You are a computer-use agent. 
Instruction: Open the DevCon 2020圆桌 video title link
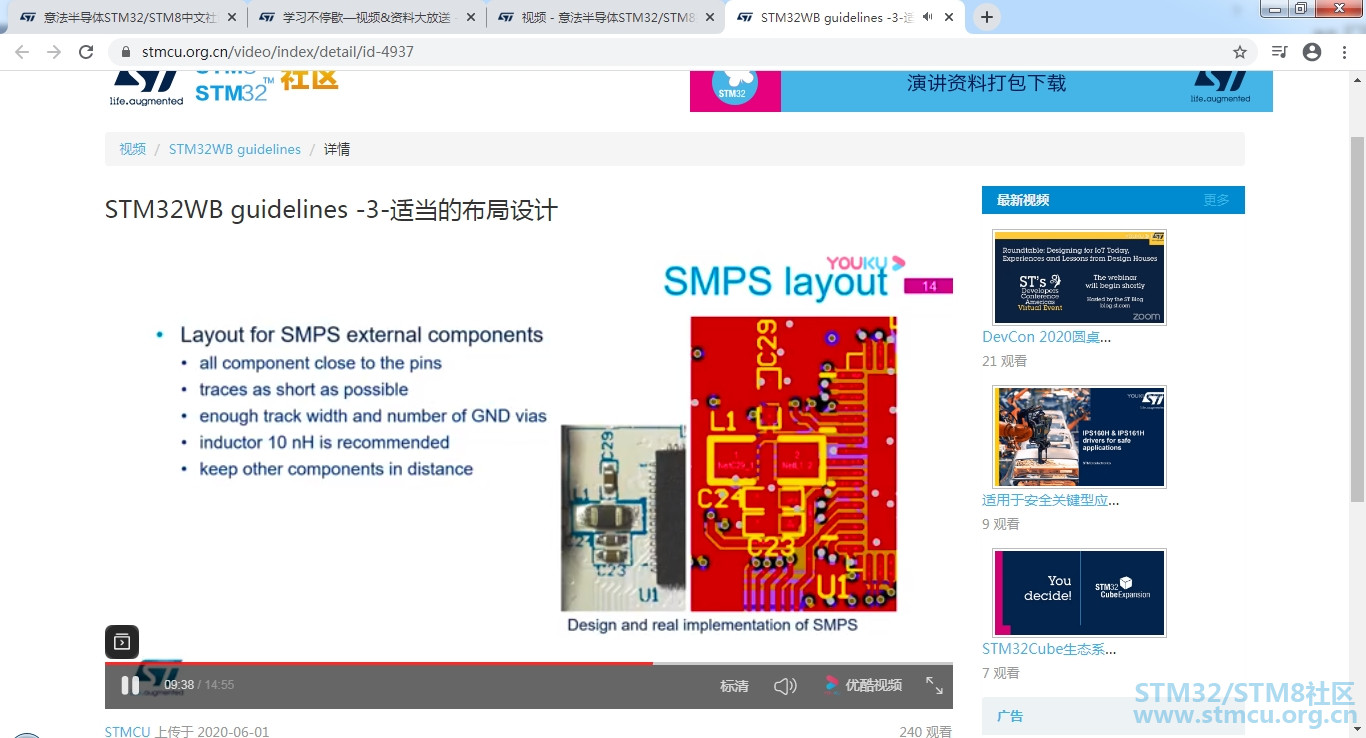click(1046, 337)
